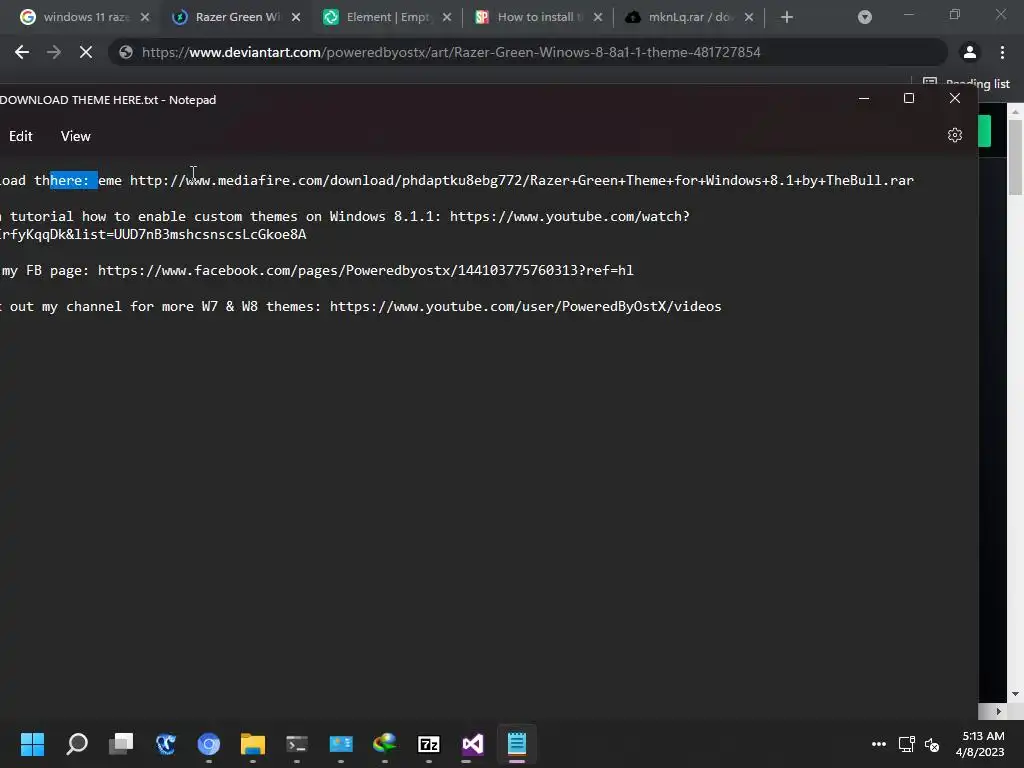Open the muted volume tray icon
Screen dimensions: 1024x768
coord(932,744)
